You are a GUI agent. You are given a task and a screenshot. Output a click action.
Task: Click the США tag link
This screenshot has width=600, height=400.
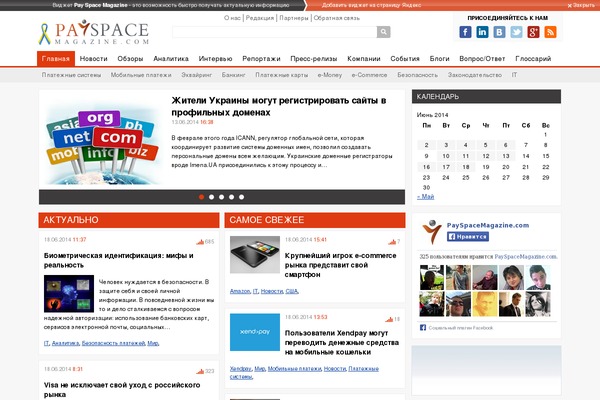(292, 291)
